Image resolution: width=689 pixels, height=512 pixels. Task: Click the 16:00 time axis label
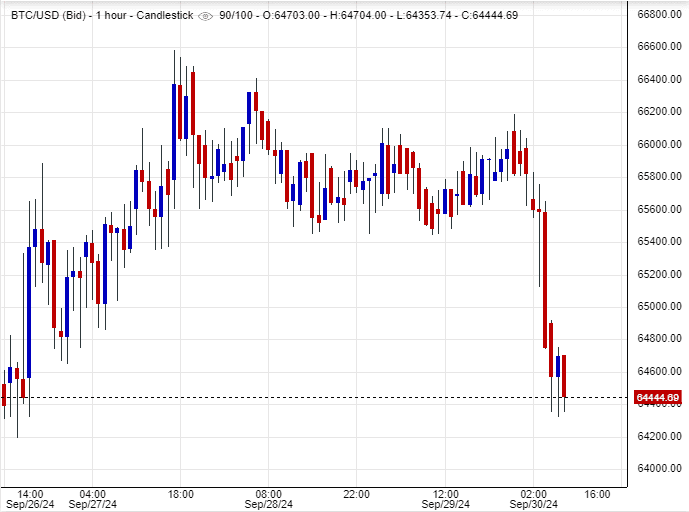(x=597, y=493)
